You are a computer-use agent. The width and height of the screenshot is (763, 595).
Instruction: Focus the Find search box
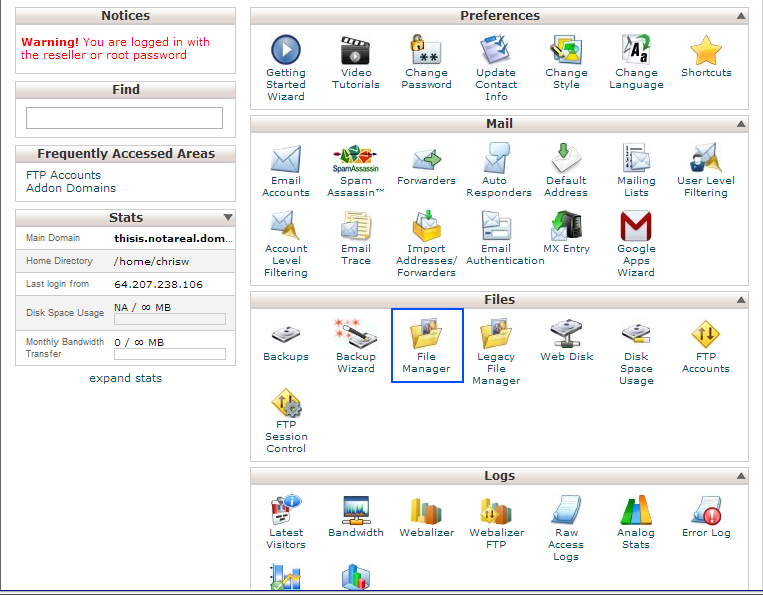(x=125, y=118)
